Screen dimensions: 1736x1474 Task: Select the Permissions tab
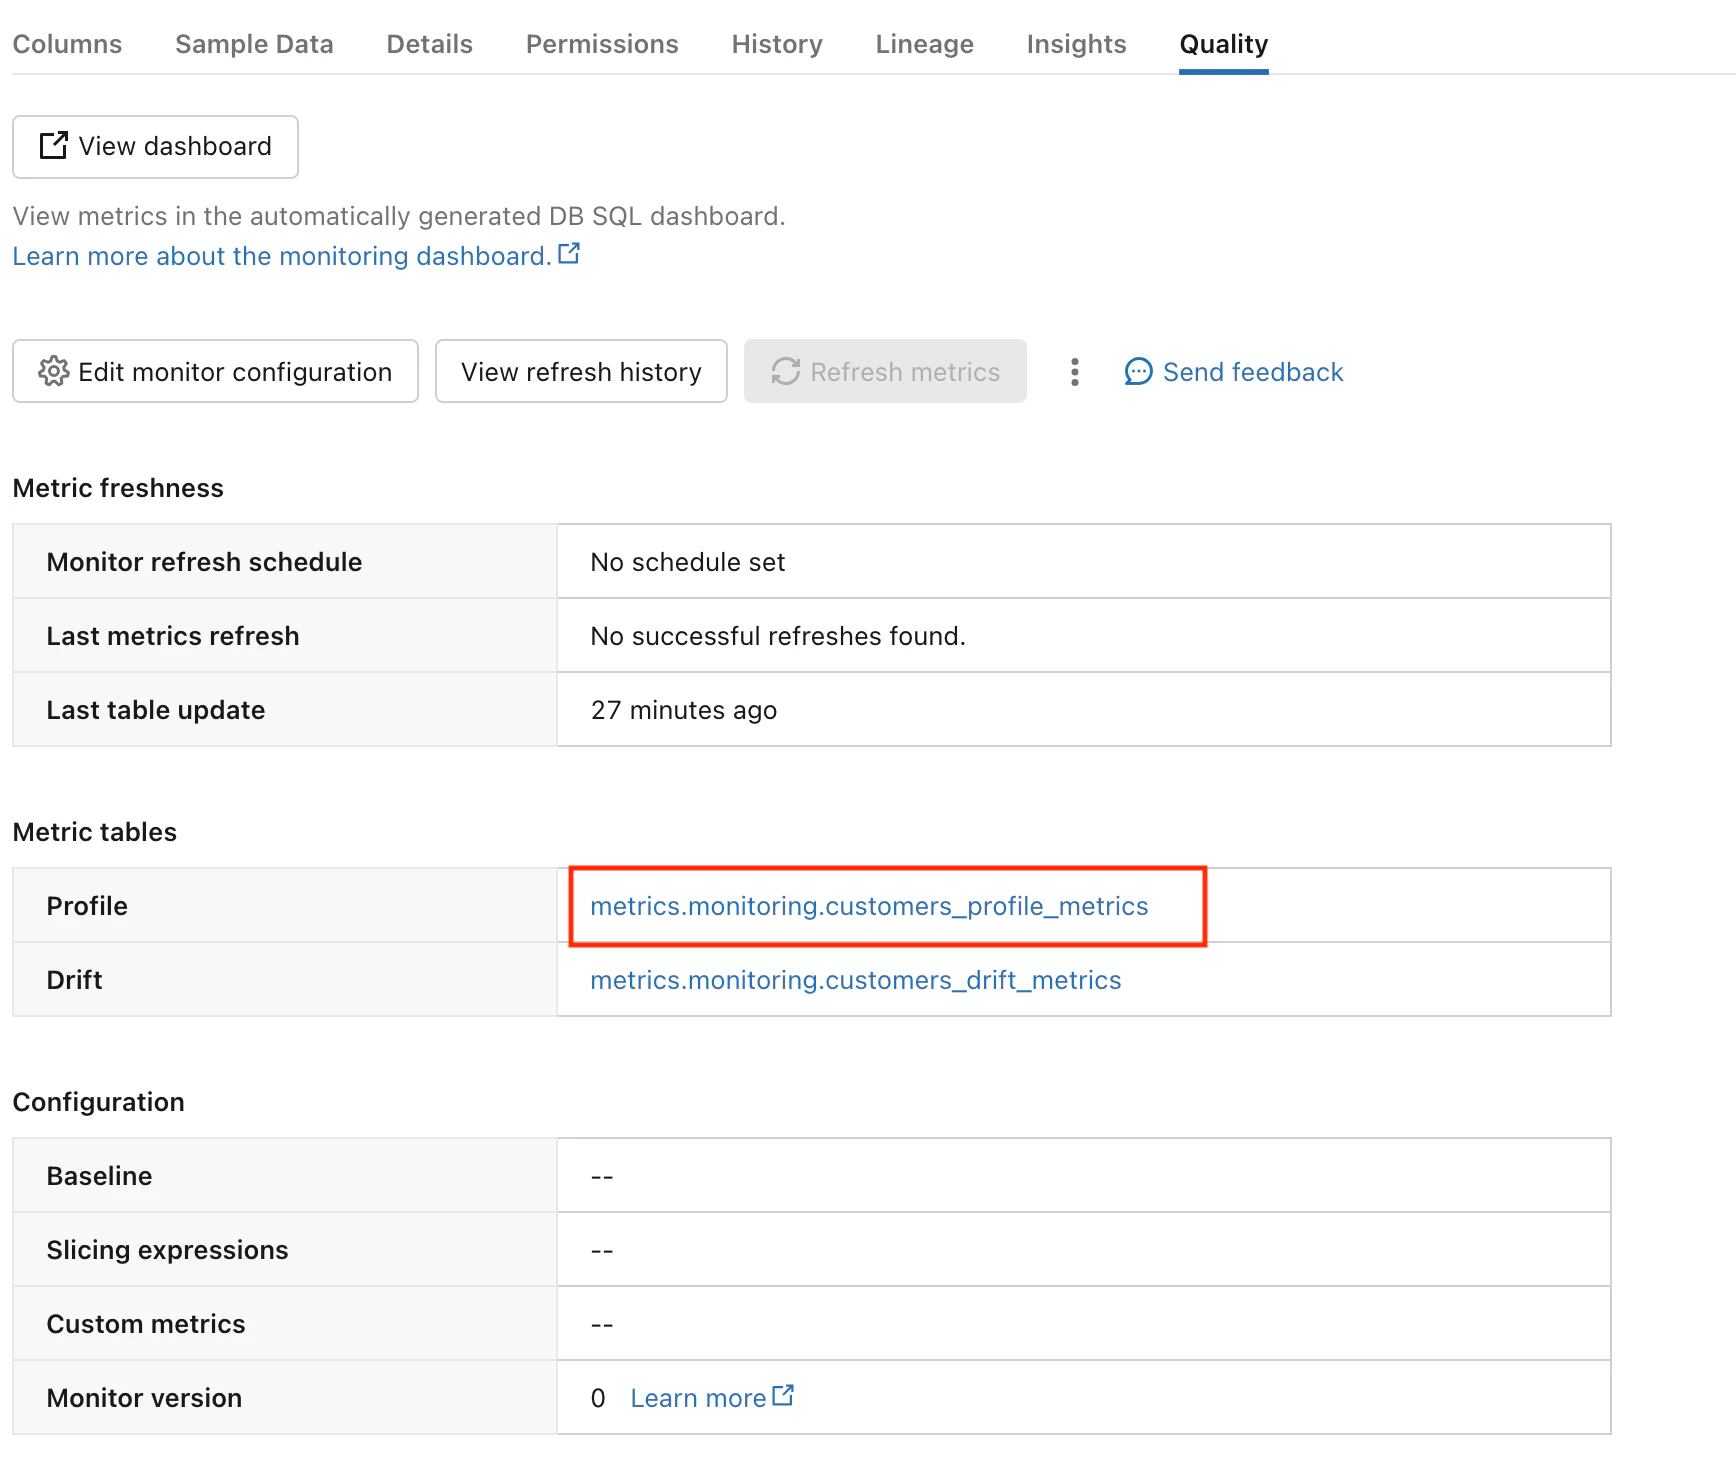(x=602, y=44)
